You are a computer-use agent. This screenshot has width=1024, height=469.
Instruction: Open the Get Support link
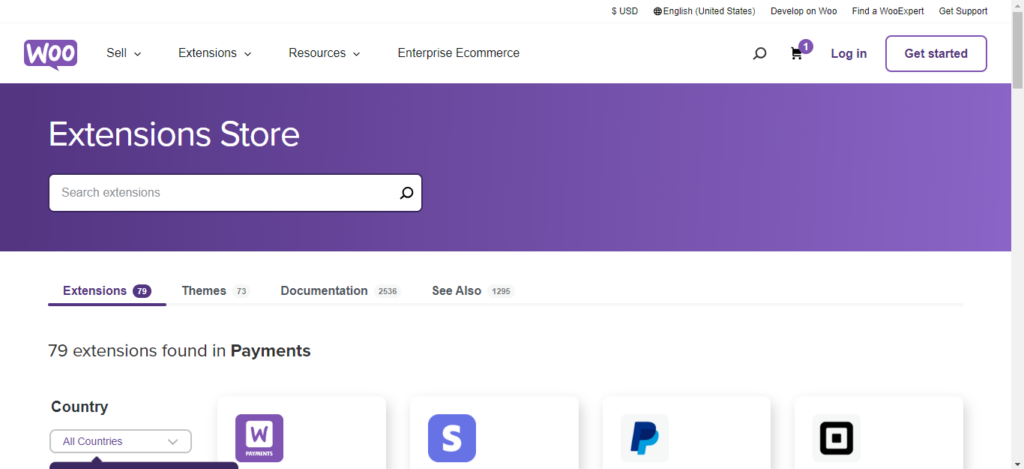963,11
